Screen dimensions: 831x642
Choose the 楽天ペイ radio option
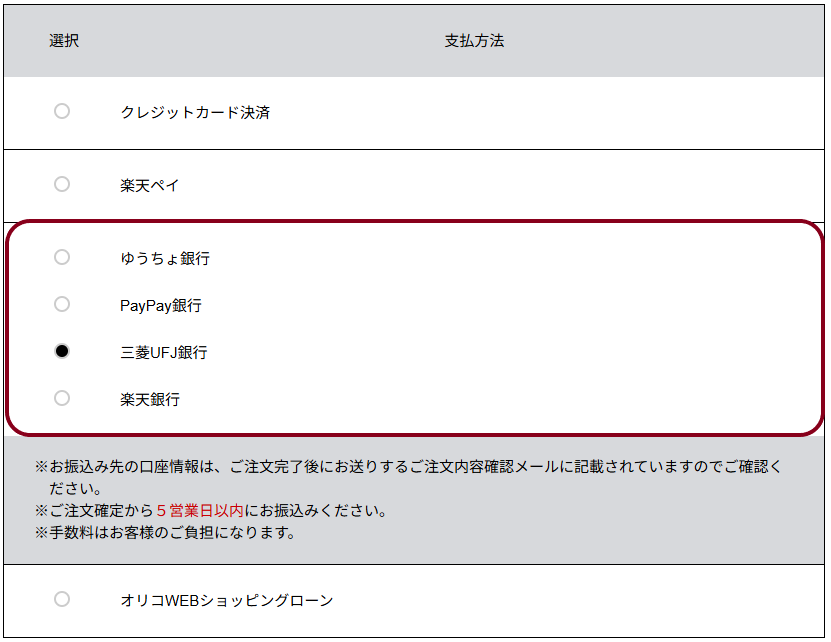pyautogui.click(x=62, y=184)
